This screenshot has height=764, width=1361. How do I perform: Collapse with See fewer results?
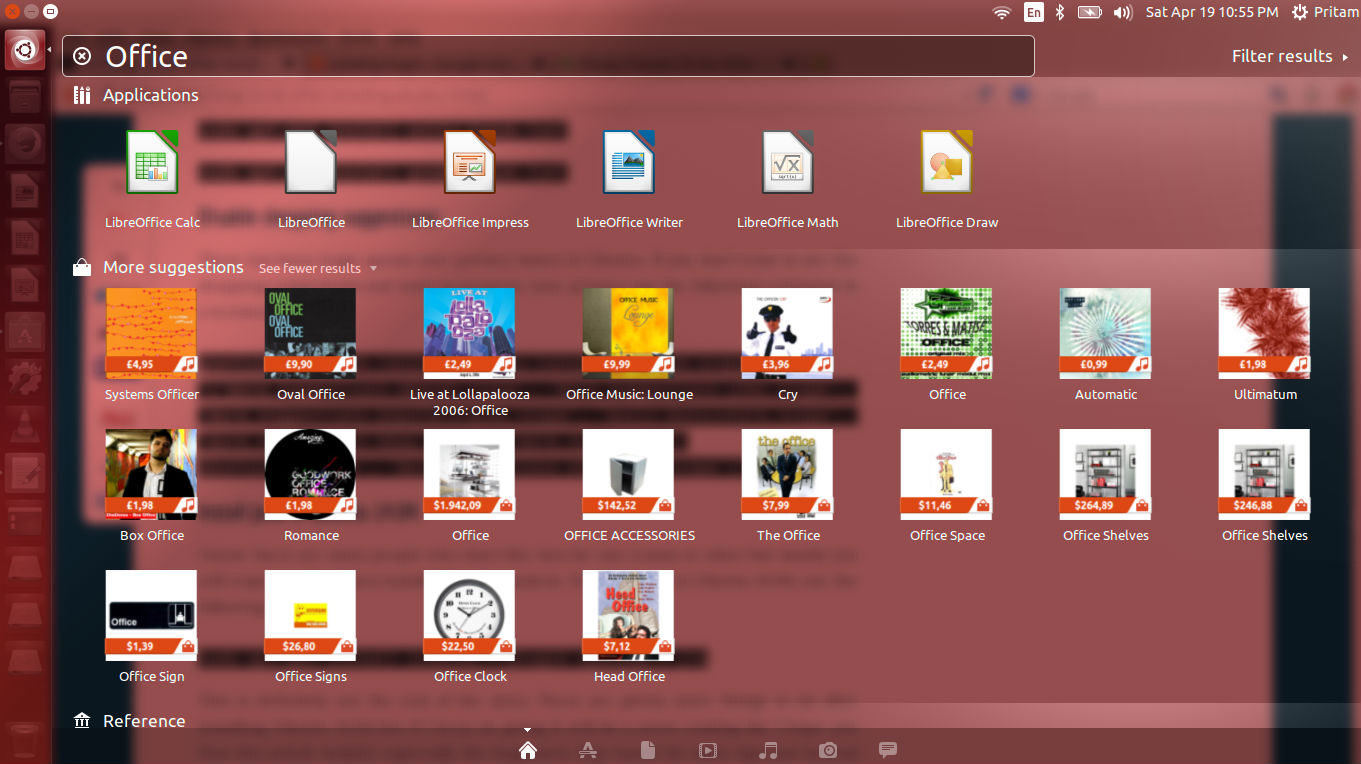tap(318, 268)
